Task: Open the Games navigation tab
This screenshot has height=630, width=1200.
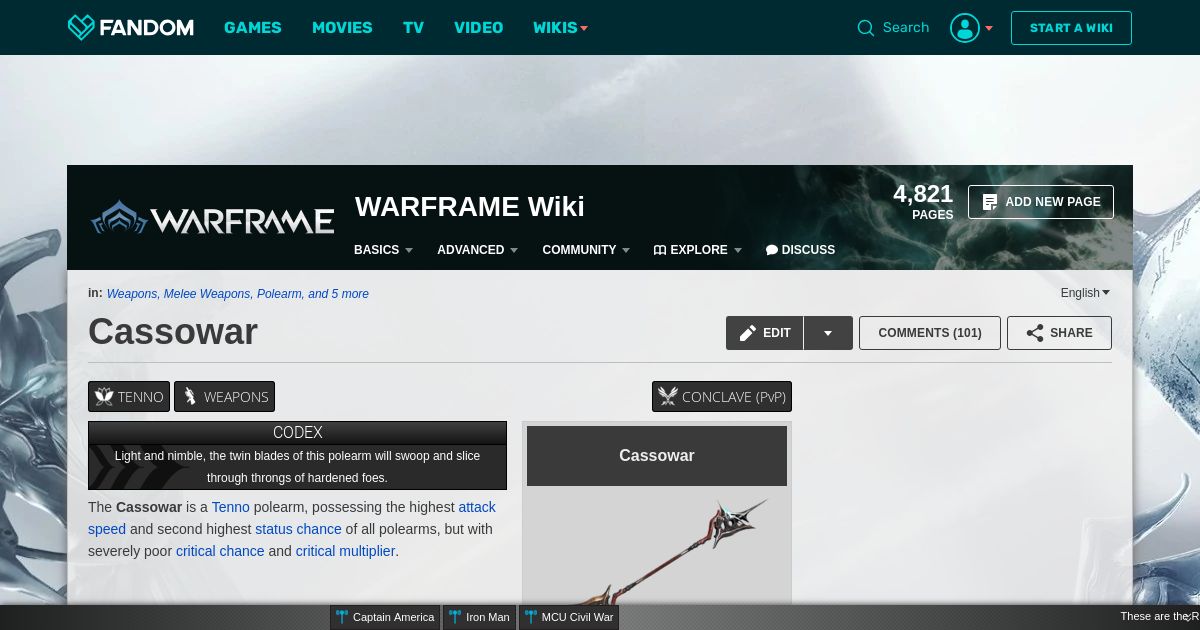Action: coord(253,28)
